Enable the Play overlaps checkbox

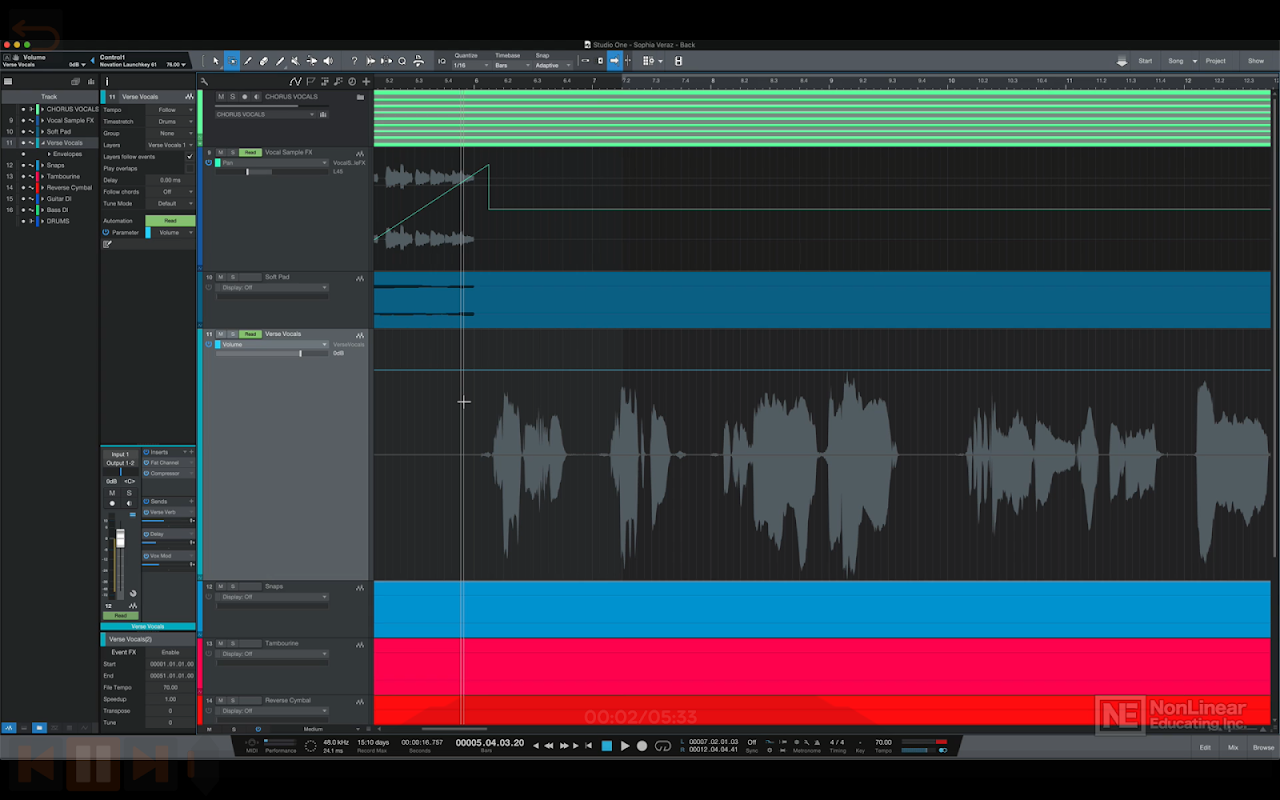190,168
